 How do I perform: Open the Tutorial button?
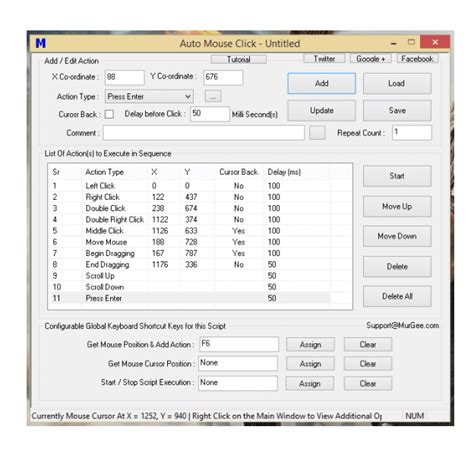pyautogui.click(x=239, y=59)
